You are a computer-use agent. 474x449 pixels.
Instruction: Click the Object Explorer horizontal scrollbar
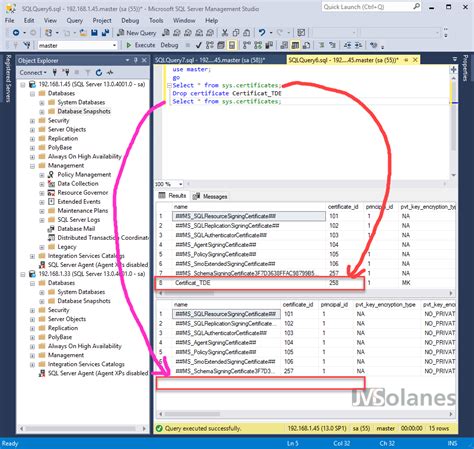pos(83,428)
